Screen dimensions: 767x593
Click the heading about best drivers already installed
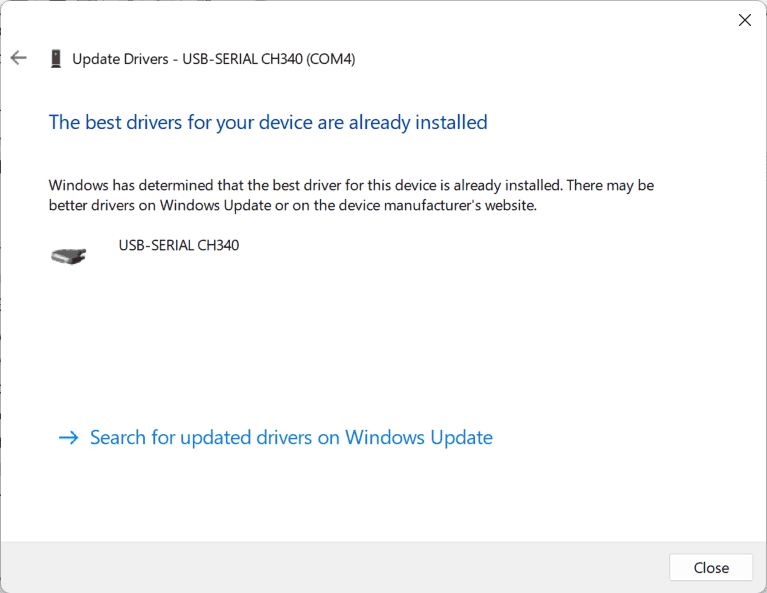pyautogui.click(x=268, y=123)
